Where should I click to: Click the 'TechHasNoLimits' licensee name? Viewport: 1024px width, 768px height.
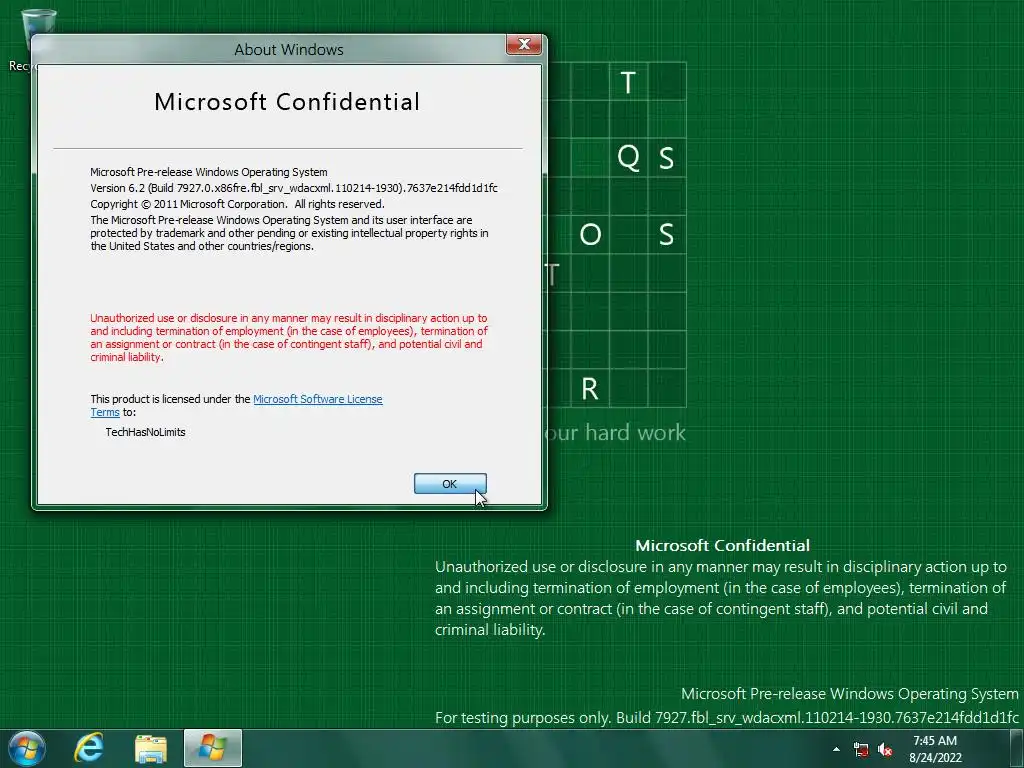(146, 432)
